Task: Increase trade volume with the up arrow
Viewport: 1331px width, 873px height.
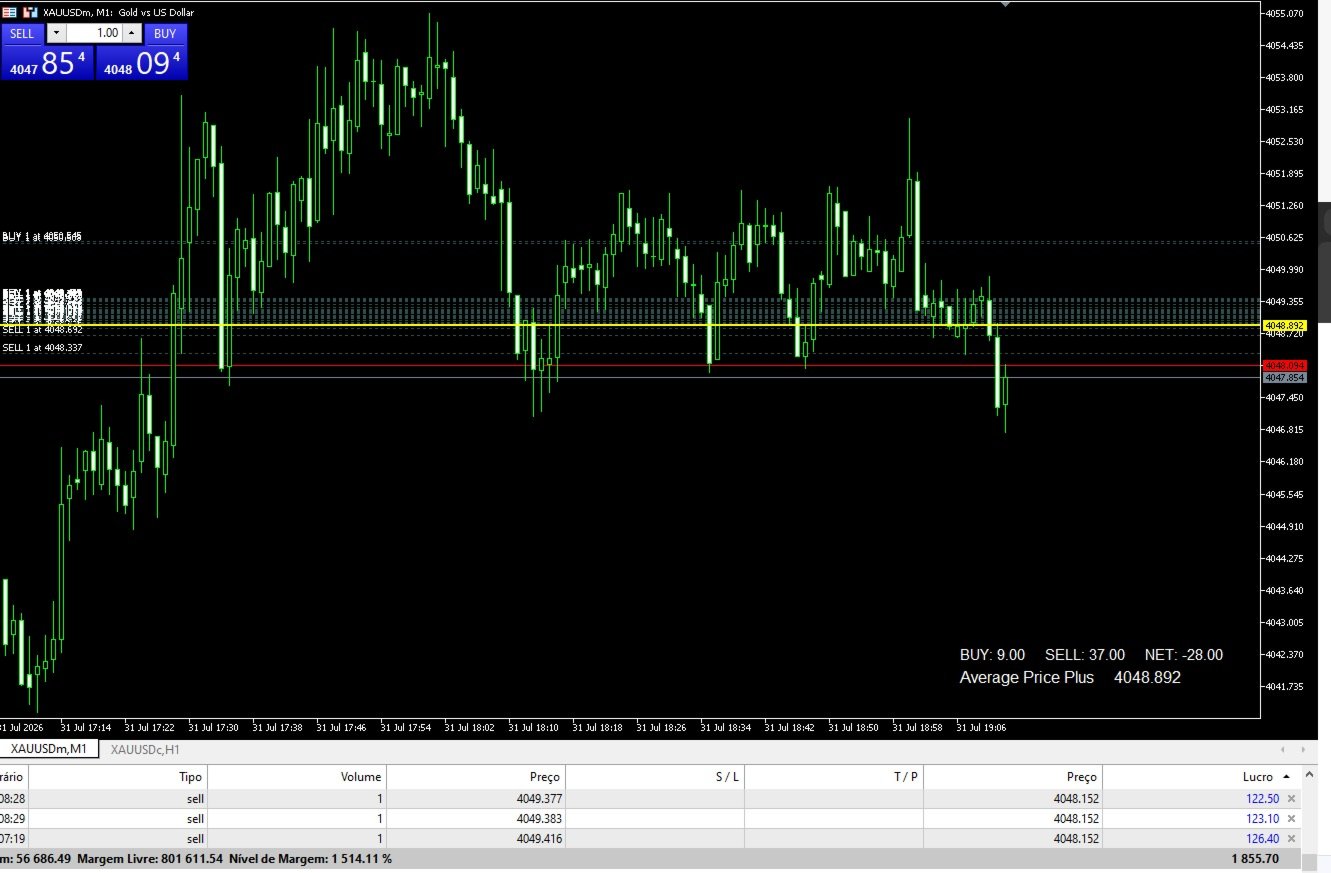Action: point(131,33)
